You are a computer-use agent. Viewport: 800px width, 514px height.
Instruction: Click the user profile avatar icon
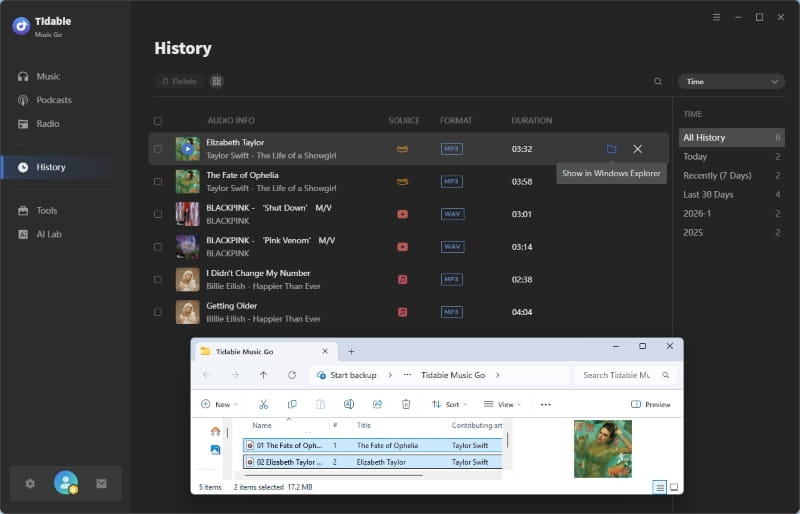pos(66,483)
